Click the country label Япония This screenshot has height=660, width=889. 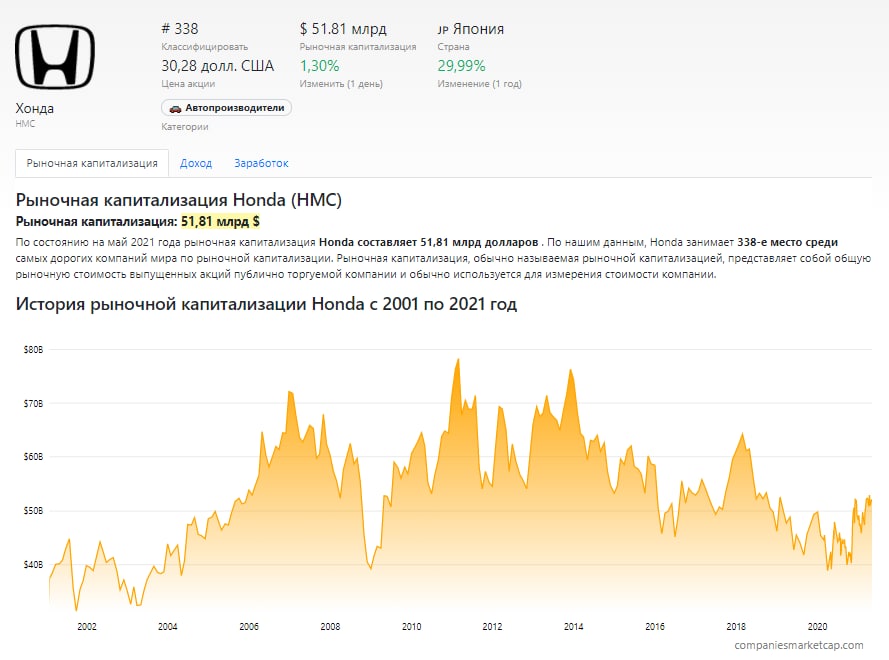click(478, 29)
